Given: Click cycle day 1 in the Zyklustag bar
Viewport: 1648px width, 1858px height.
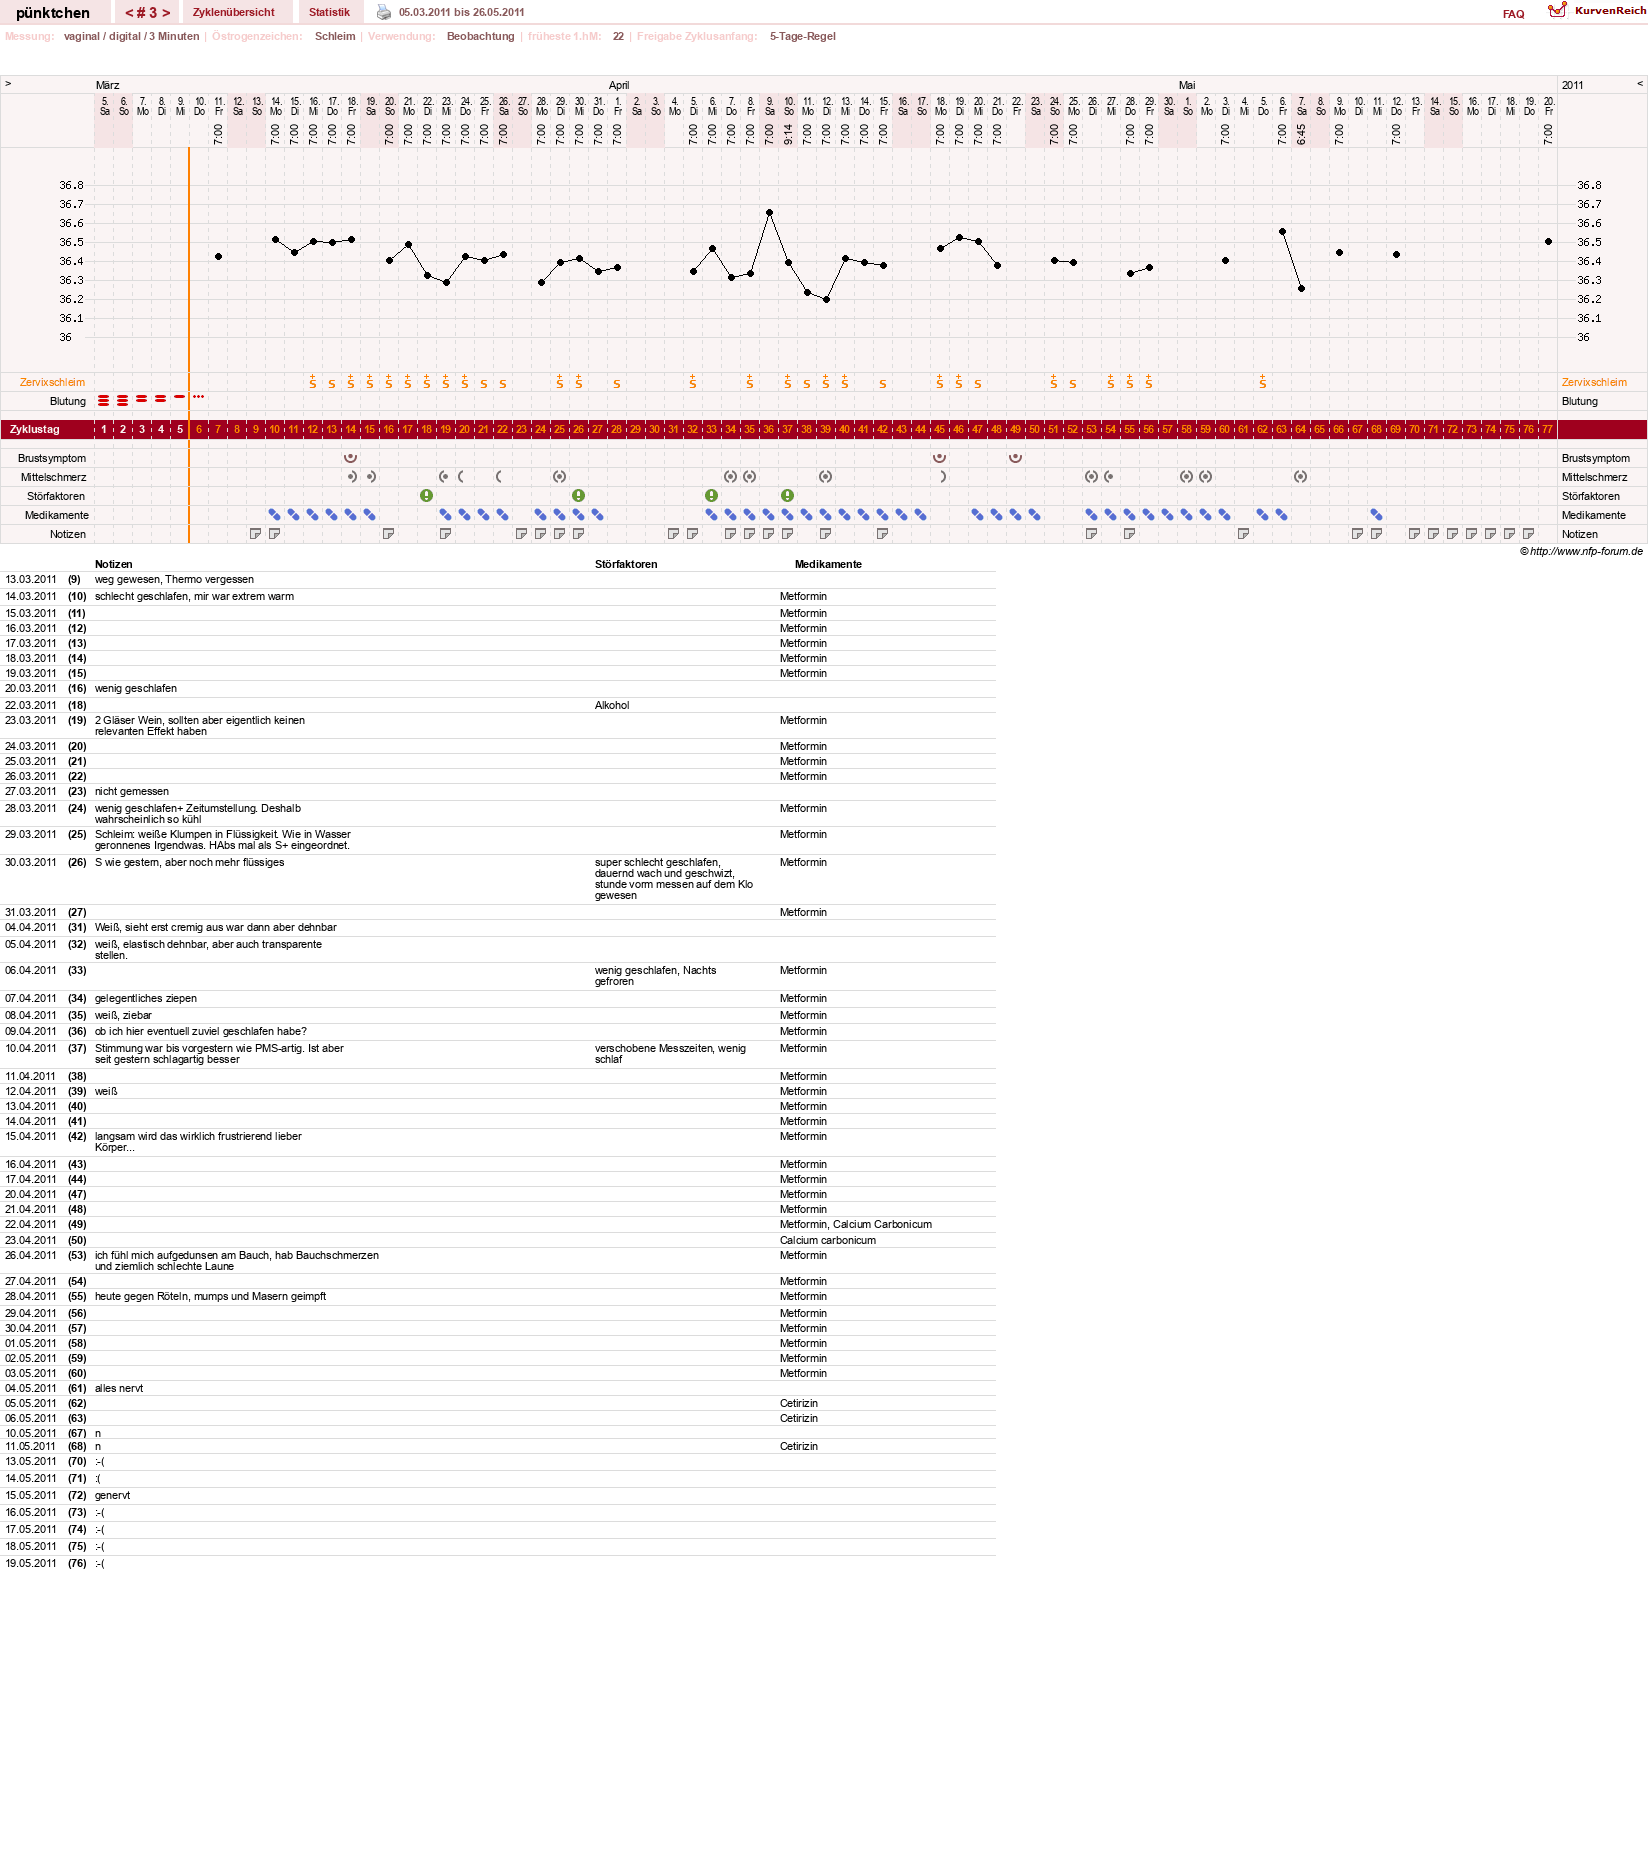Looking at the screenshot, I should coord(104,429).
